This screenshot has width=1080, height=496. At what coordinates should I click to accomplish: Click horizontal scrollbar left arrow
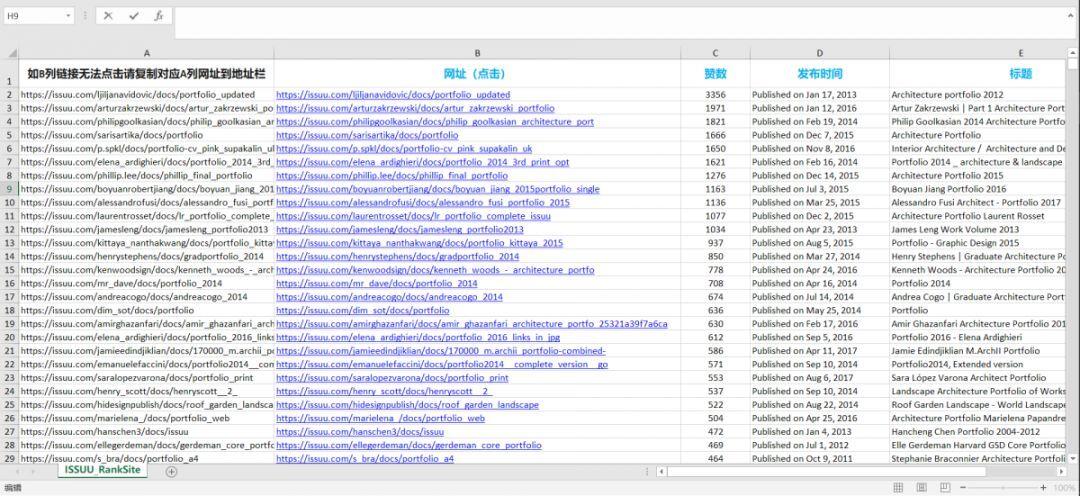pos(661,472)
